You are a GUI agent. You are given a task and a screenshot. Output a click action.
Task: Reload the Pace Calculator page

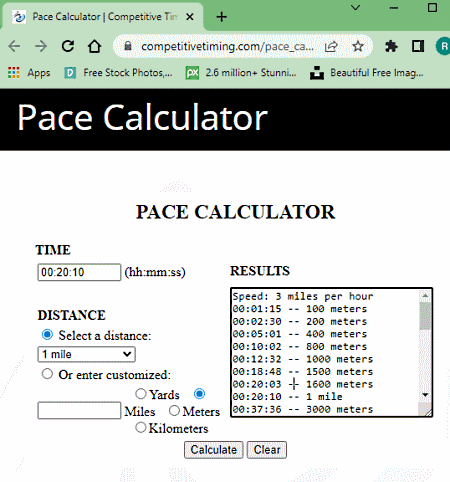point(68,46)
